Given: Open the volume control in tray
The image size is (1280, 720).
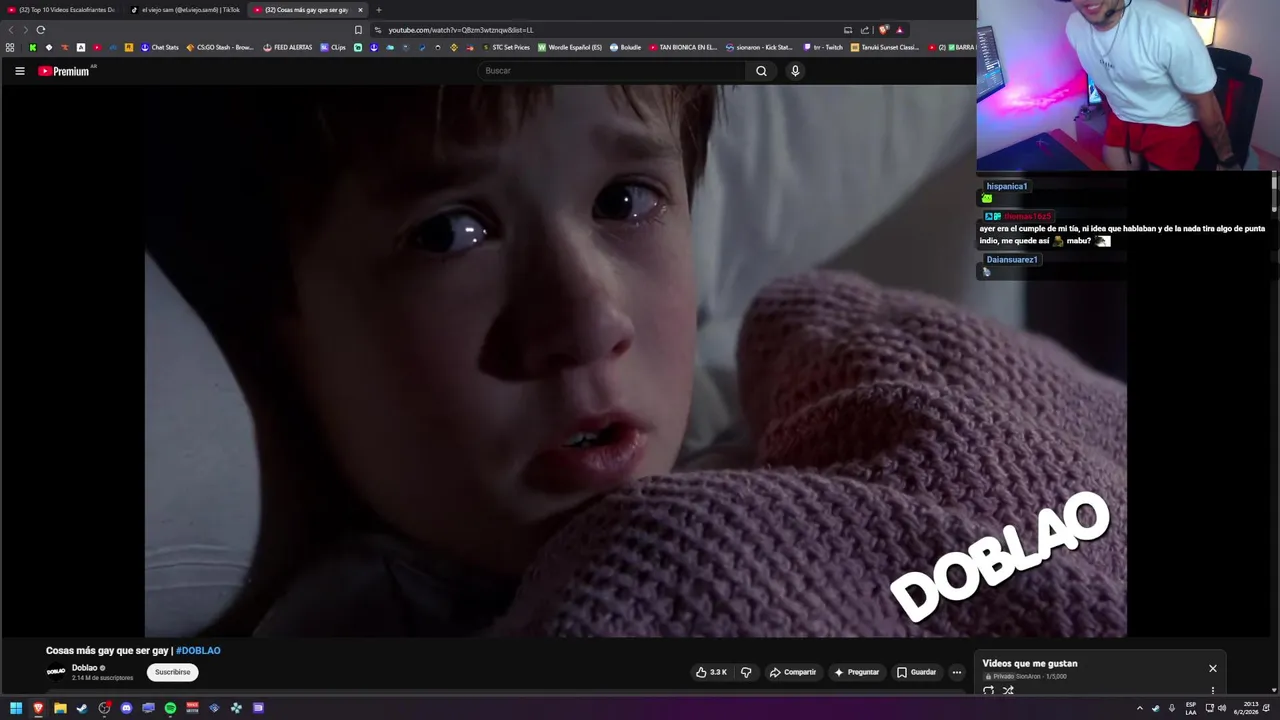Looking at the screenshot, I should [x=1222, y=708].
